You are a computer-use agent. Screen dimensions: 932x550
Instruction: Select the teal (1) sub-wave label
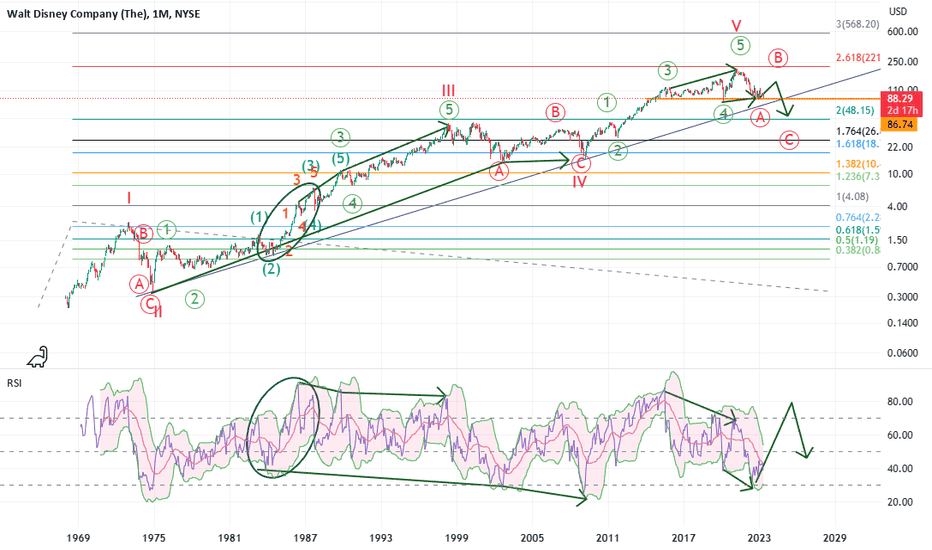(259, 217)
